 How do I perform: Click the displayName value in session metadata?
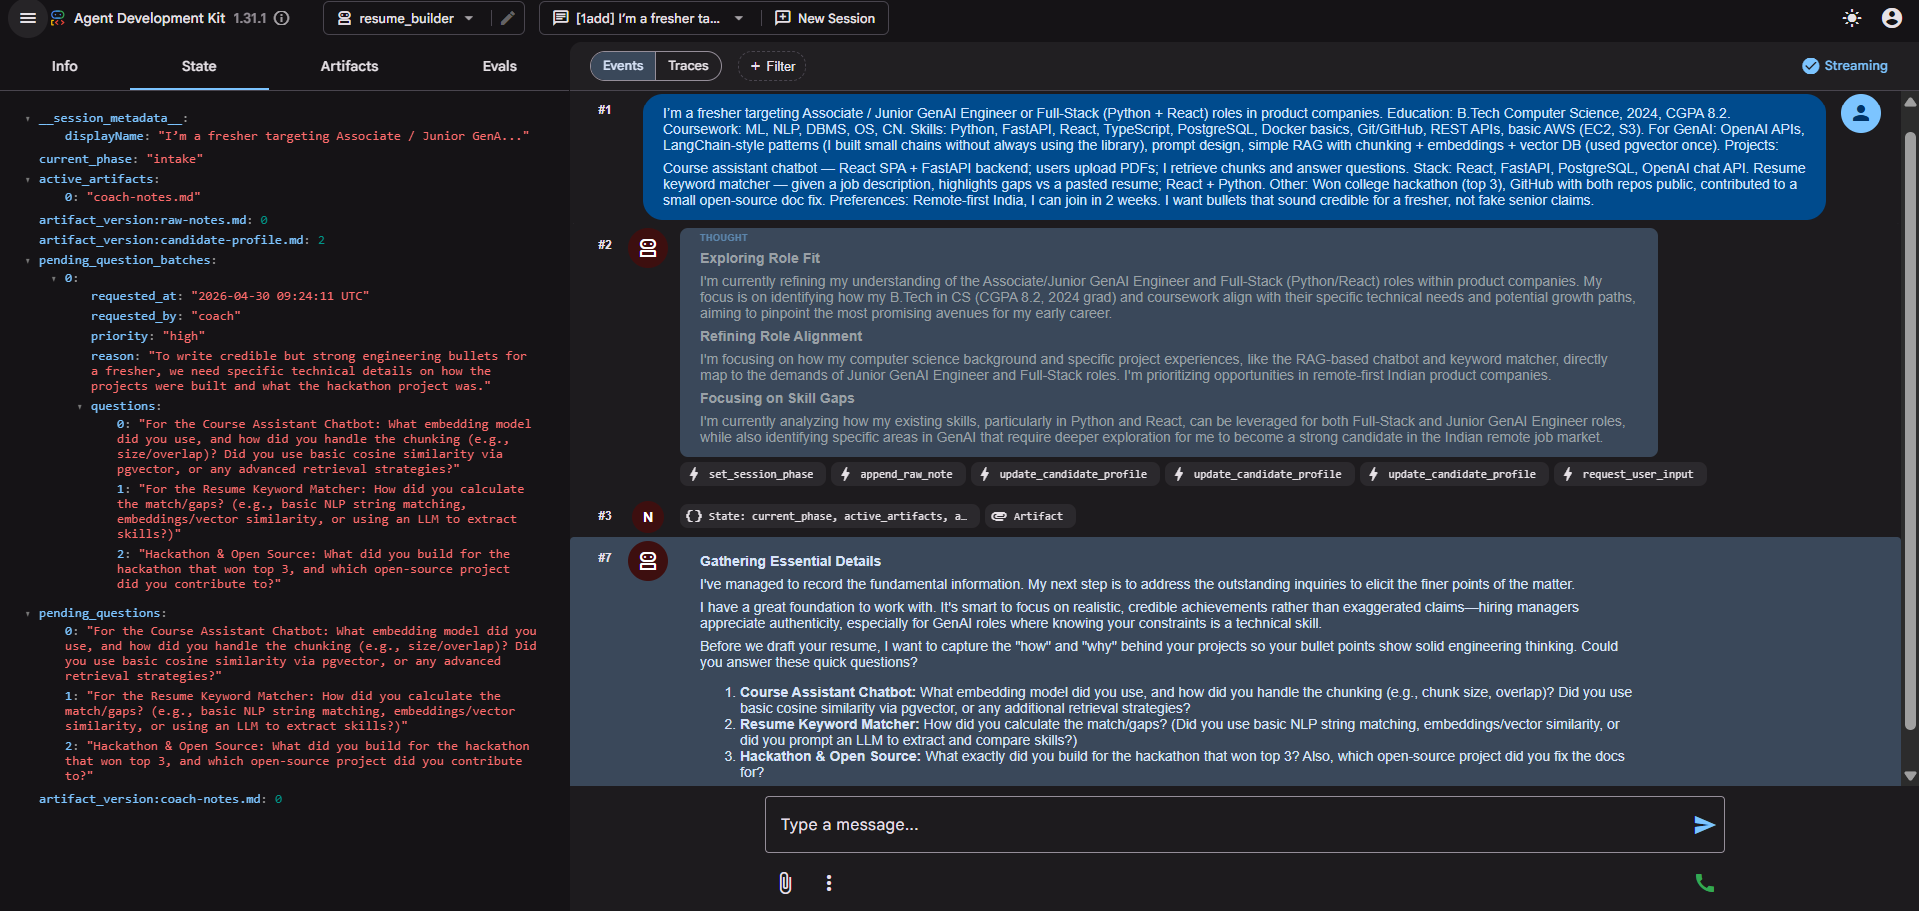344,136
